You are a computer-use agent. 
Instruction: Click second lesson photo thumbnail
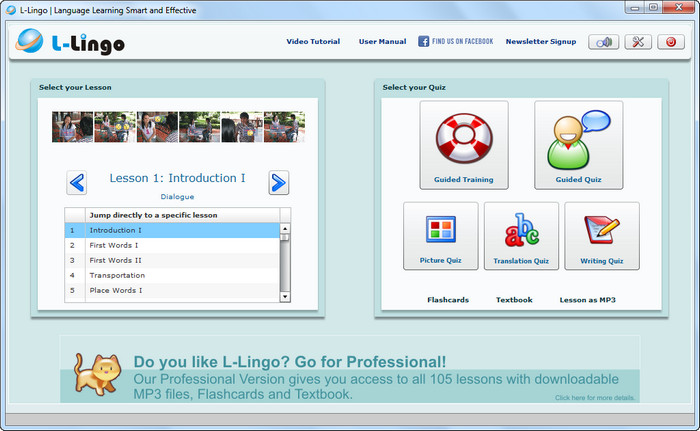coord(115,127)
